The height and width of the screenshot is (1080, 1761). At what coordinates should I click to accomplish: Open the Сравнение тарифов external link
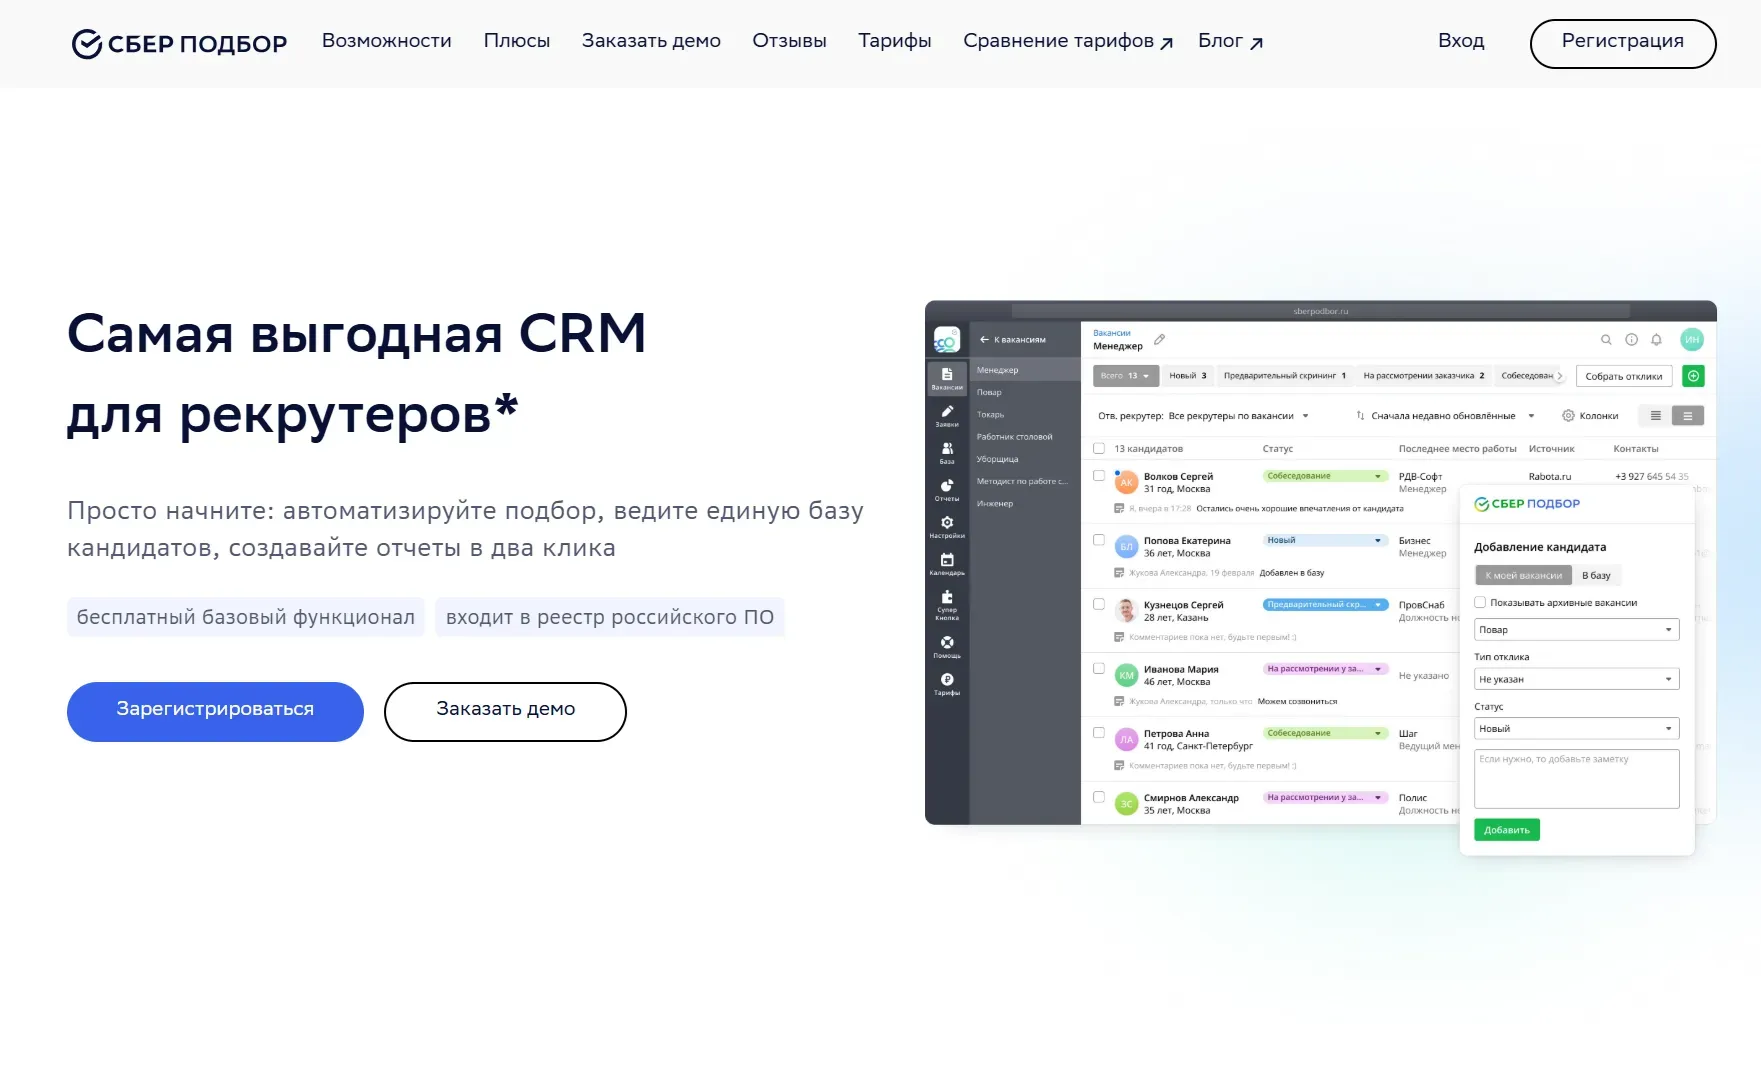pyautogui.click(x=1068, y=41)
